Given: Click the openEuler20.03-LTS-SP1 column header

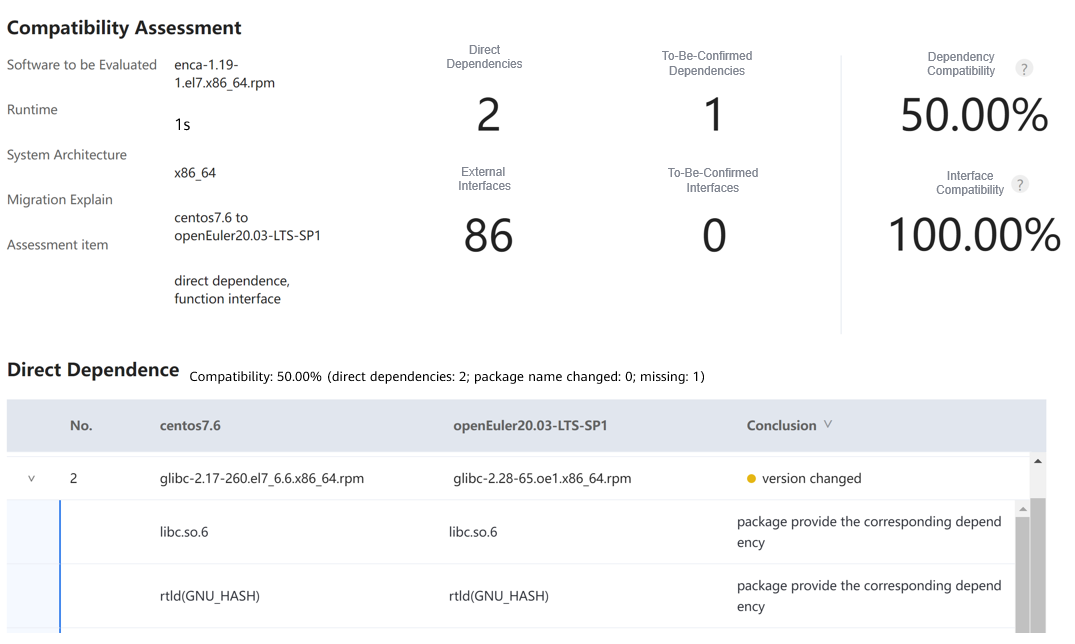Looking at the screenshot, I should pos(530,425).
